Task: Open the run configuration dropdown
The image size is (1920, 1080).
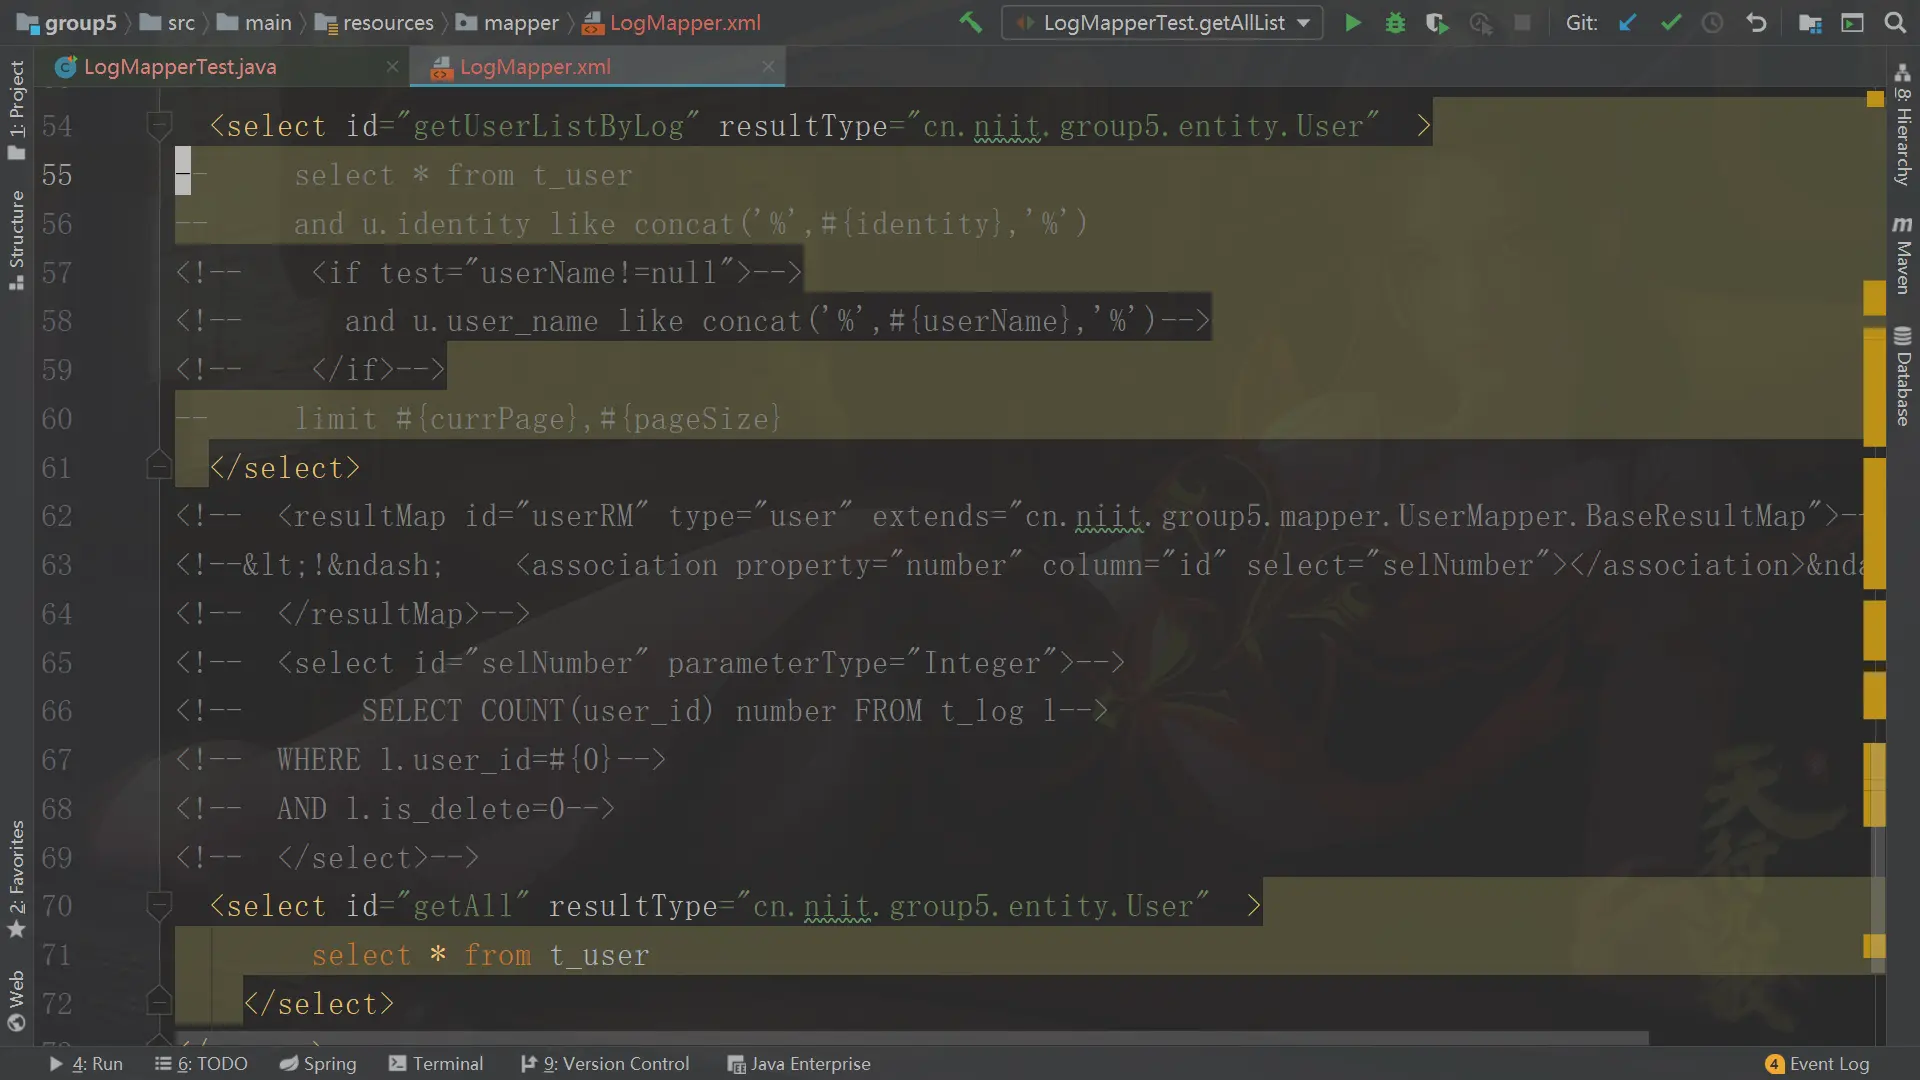Action: tap(1163, 22)
